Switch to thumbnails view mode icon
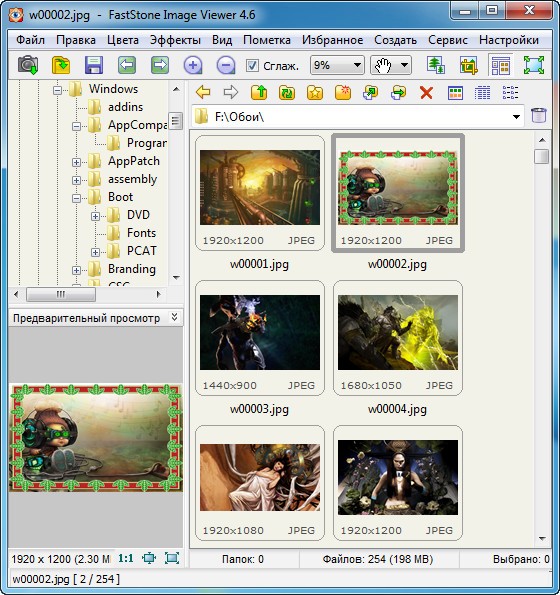The height and width of the screenshot is (595, 560). [x=455, y=92]
